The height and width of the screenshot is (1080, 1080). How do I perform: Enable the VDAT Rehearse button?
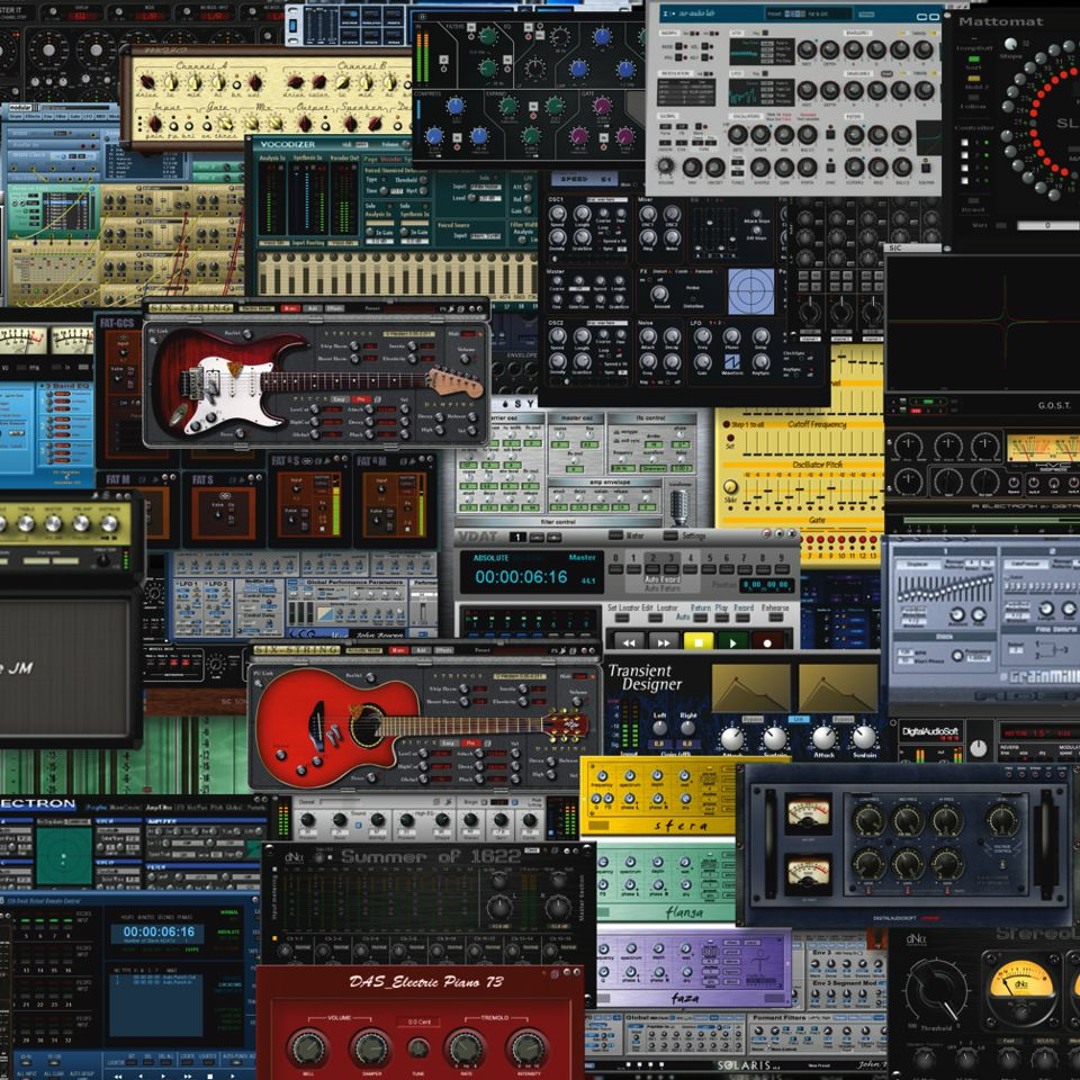coord(775,619)
